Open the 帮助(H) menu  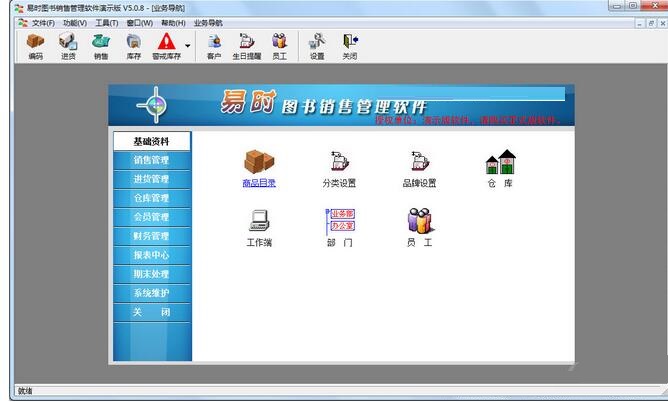[173, 23]
